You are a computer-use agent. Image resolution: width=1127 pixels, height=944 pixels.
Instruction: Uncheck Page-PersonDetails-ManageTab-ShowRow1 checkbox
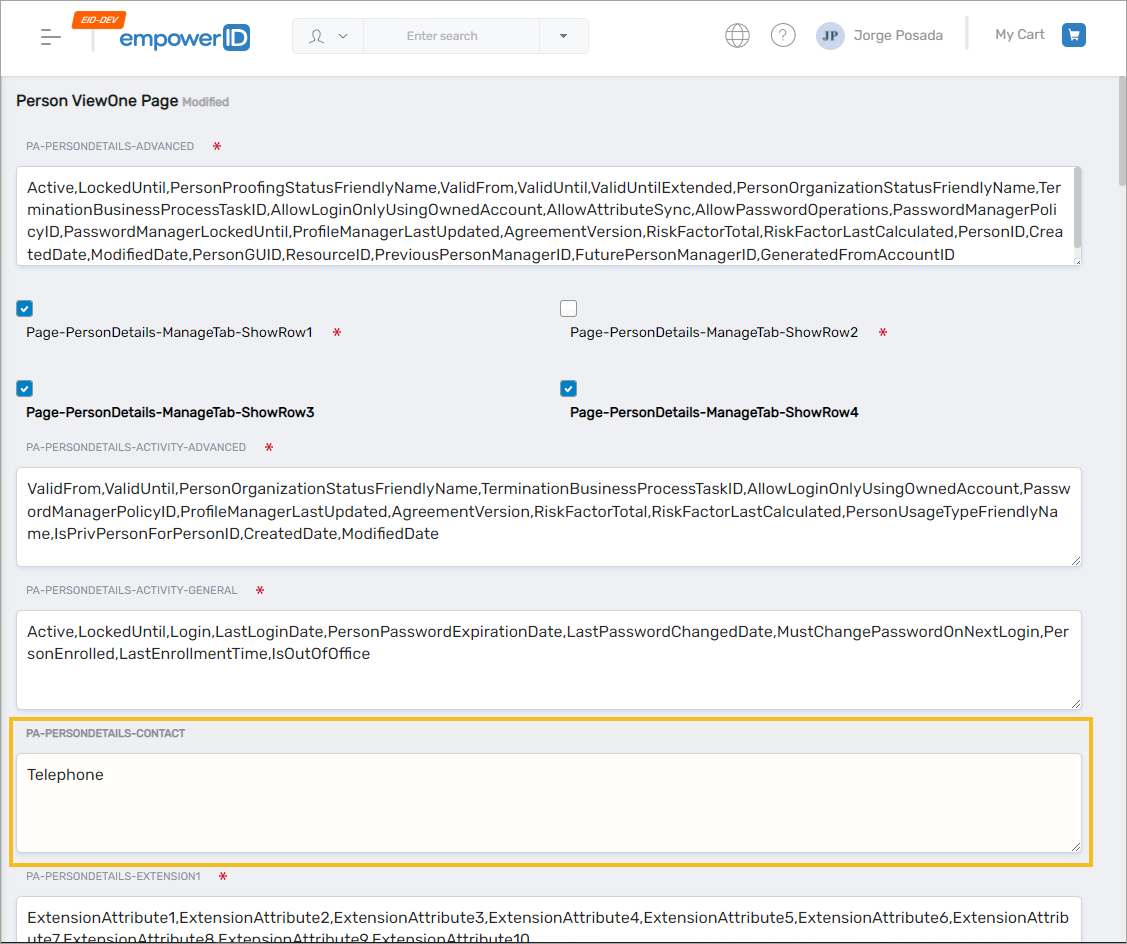[25, 308]
